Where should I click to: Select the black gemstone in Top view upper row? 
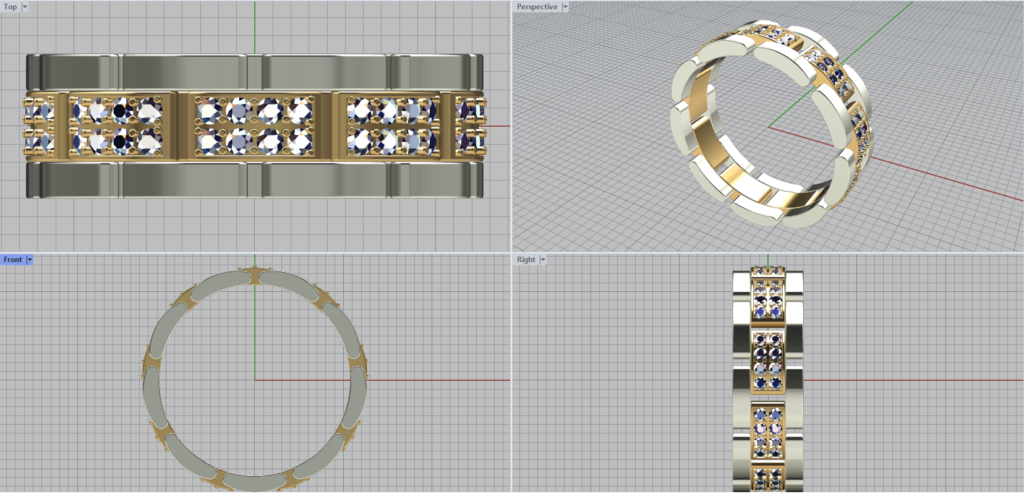point(122,109)
